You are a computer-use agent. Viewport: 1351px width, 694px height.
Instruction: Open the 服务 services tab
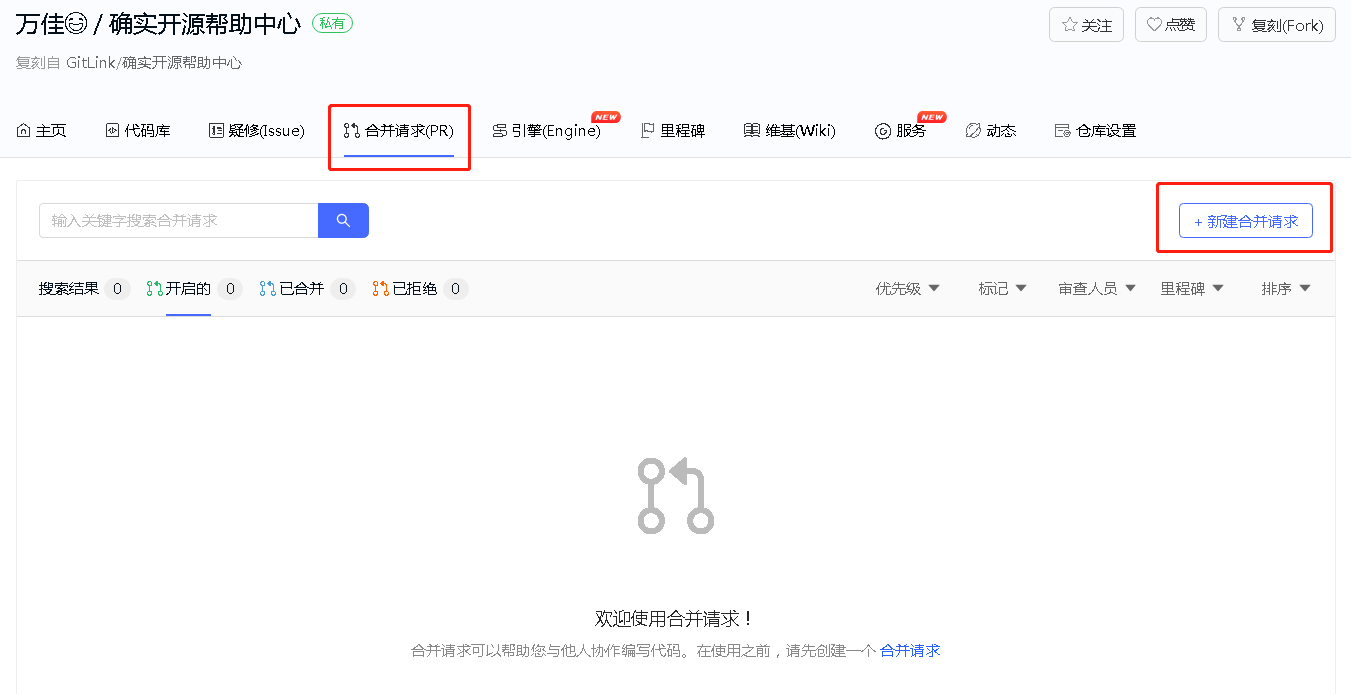901,131
